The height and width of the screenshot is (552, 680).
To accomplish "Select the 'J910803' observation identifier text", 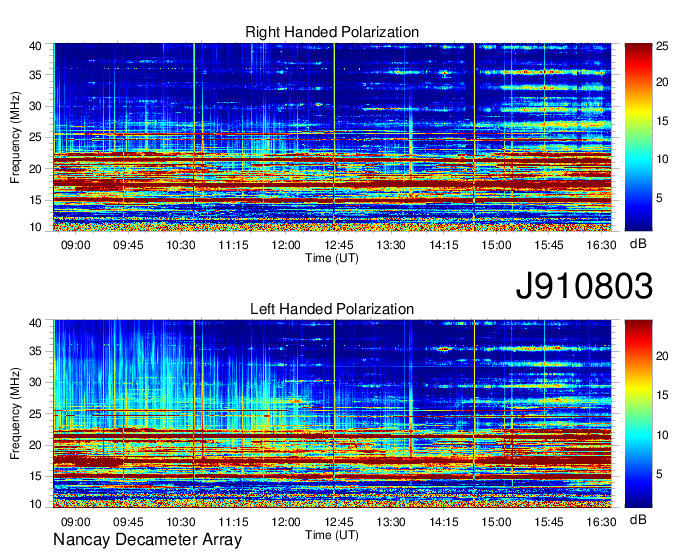I will (x=584, y=286).
